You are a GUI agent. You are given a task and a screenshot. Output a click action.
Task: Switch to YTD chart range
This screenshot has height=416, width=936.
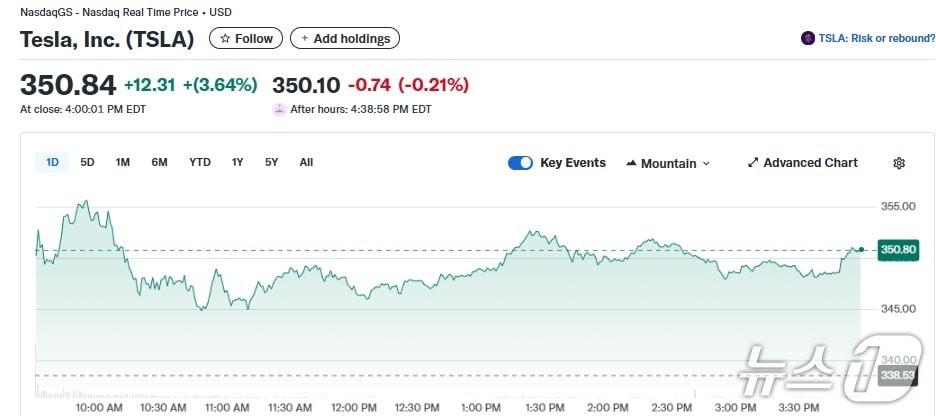click(200, 162)
